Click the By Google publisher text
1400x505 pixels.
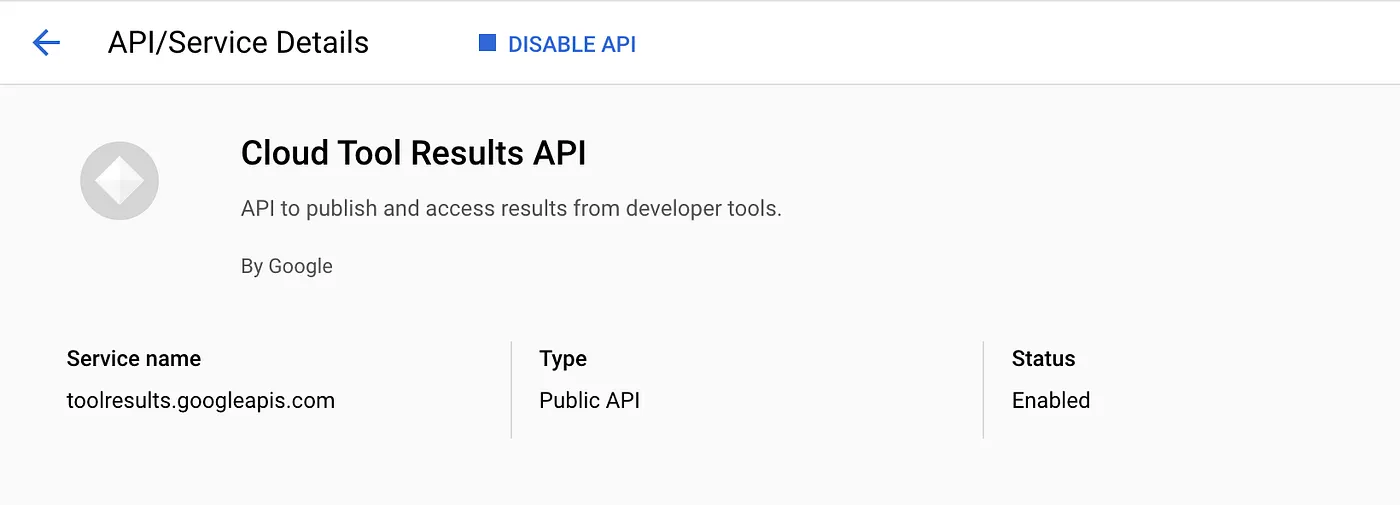coord(287,266)
